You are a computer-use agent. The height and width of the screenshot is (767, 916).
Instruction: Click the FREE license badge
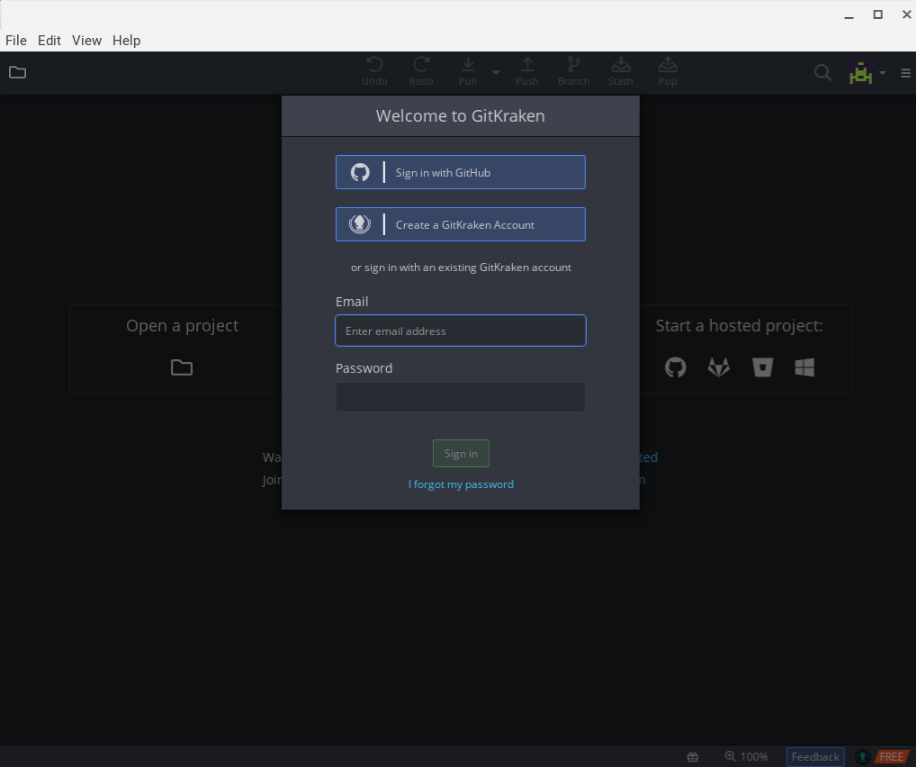(x=891, y=757)
